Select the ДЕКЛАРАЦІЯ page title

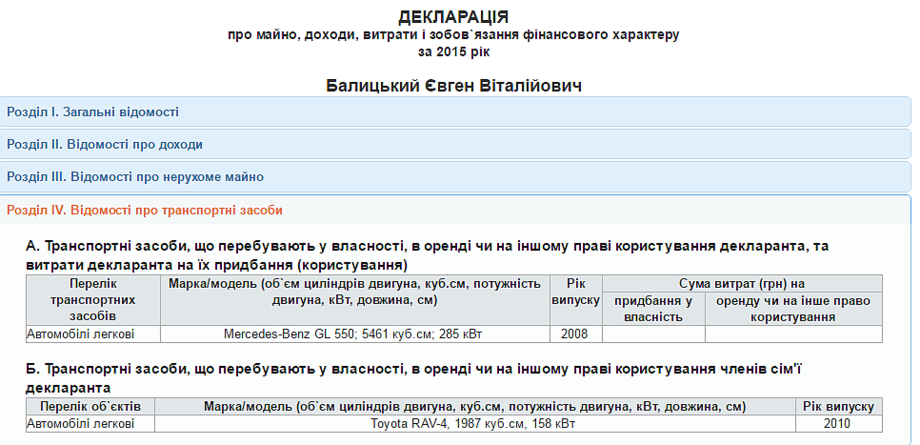pos(454,16)
